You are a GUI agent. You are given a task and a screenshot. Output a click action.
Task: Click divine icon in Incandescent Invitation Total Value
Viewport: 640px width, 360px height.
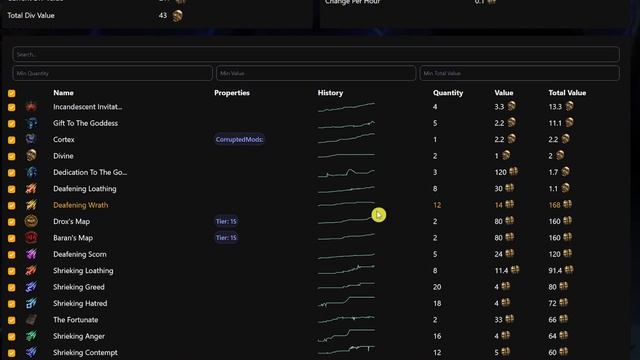coord(569,106)
